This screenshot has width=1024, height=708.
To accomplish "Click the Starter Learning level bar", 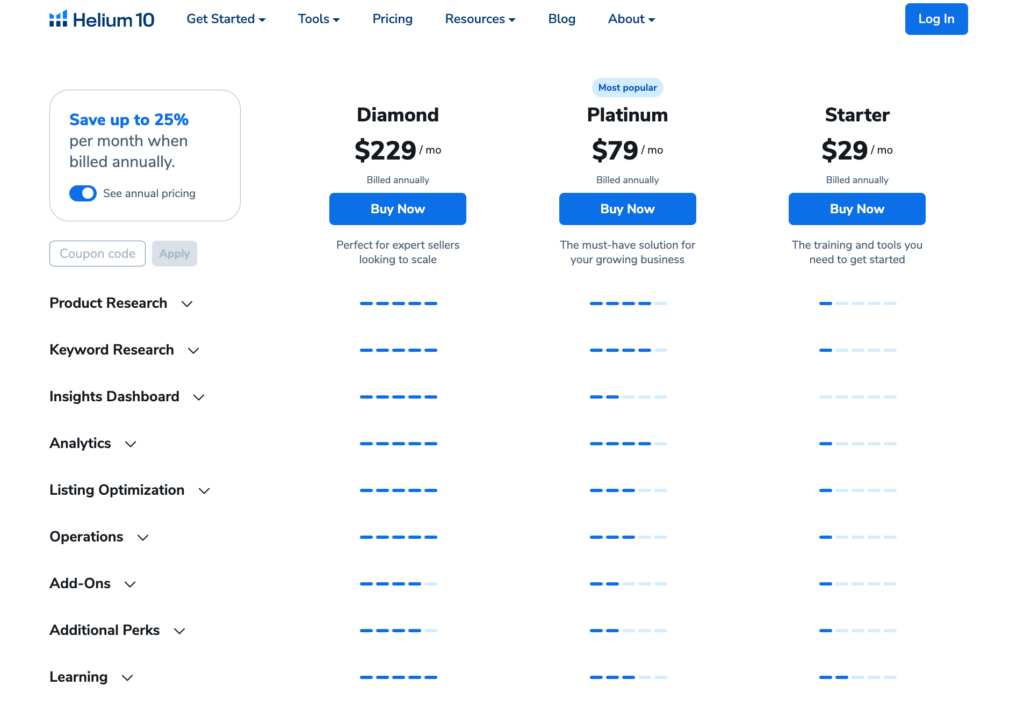I will pos(858,677).
